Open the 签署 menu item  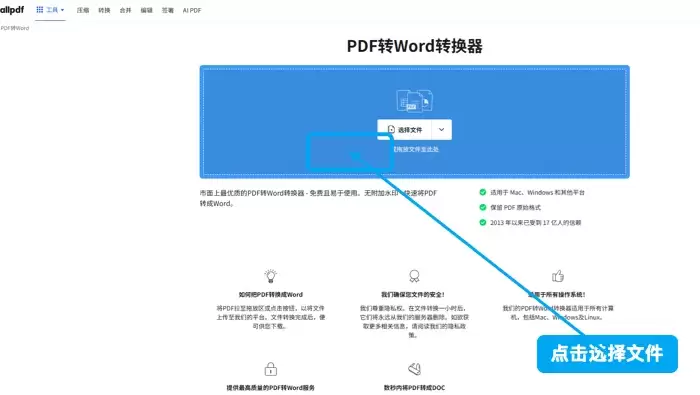pyautogui.click(x=167, y=10)
